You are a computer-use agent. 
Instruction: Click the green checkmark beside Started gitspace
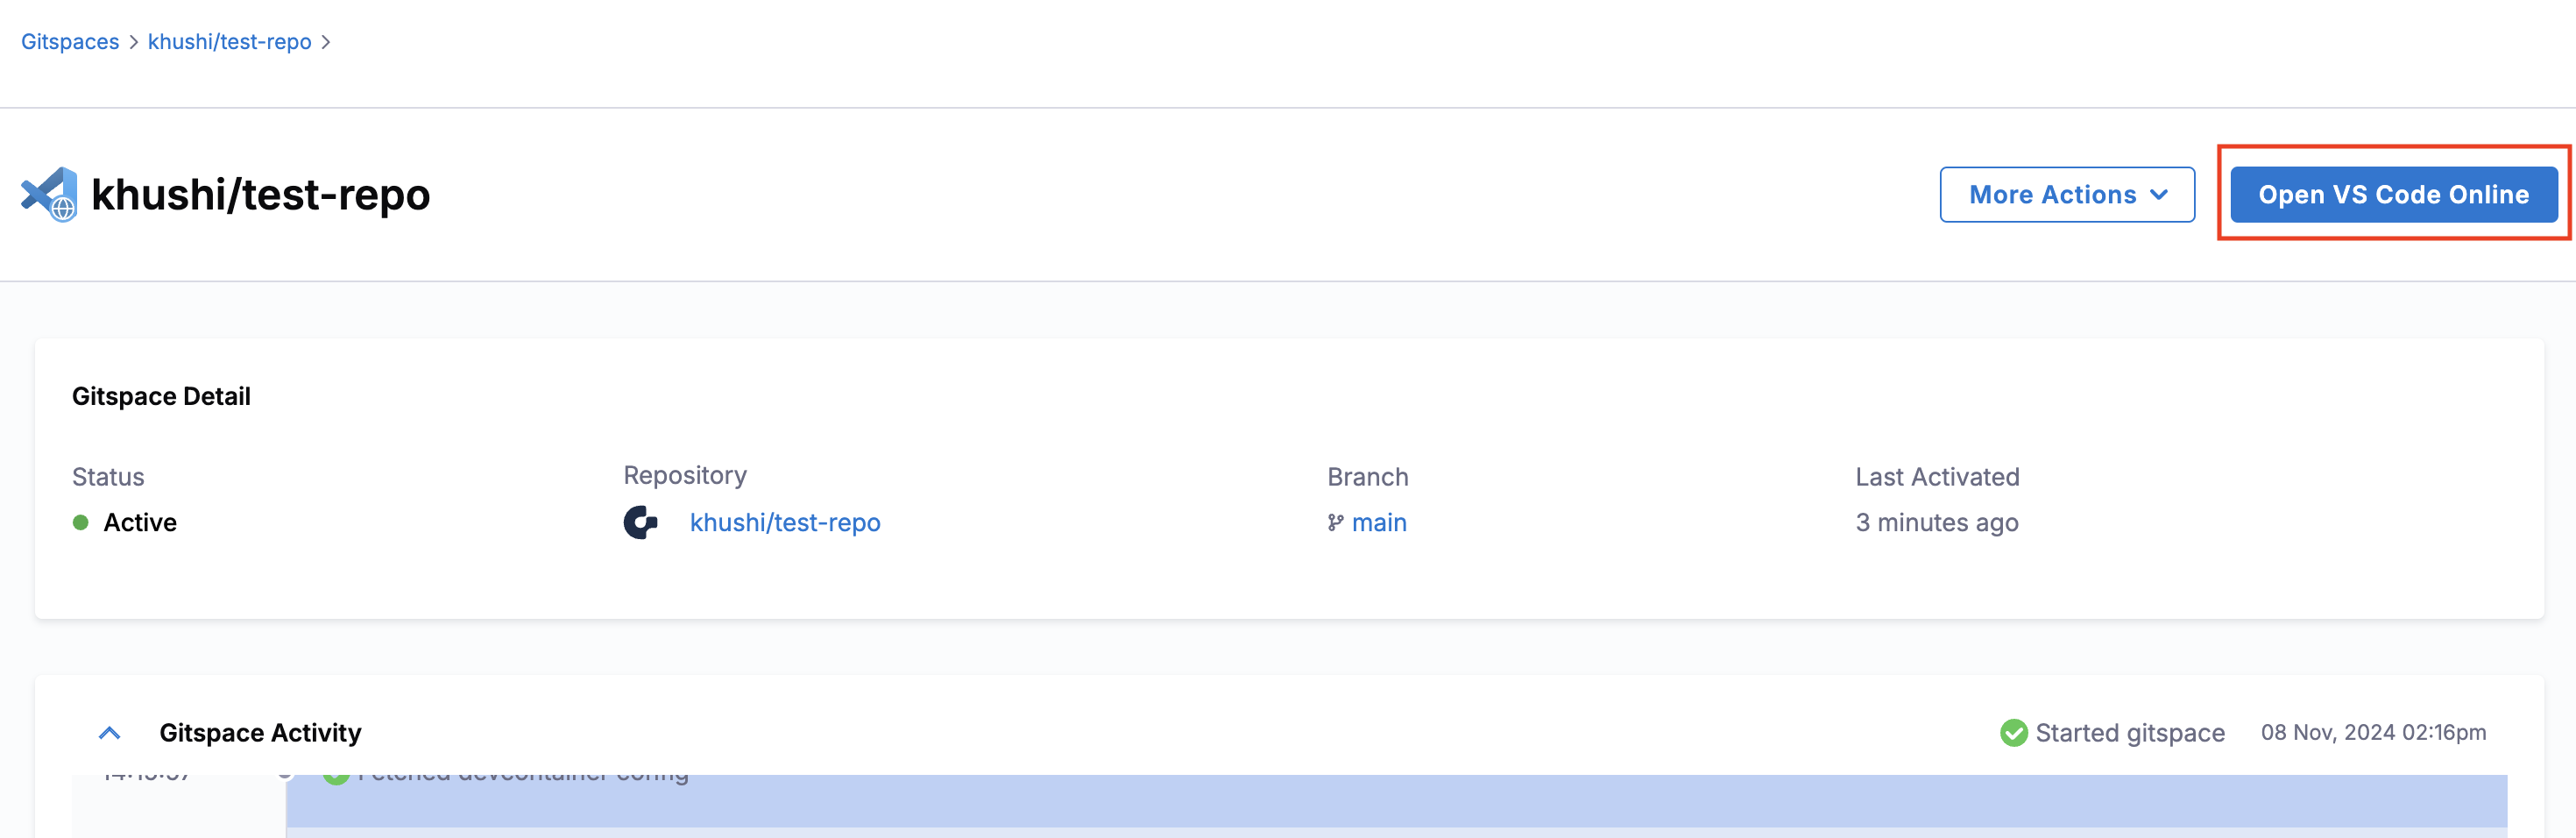pos(2013,733)
